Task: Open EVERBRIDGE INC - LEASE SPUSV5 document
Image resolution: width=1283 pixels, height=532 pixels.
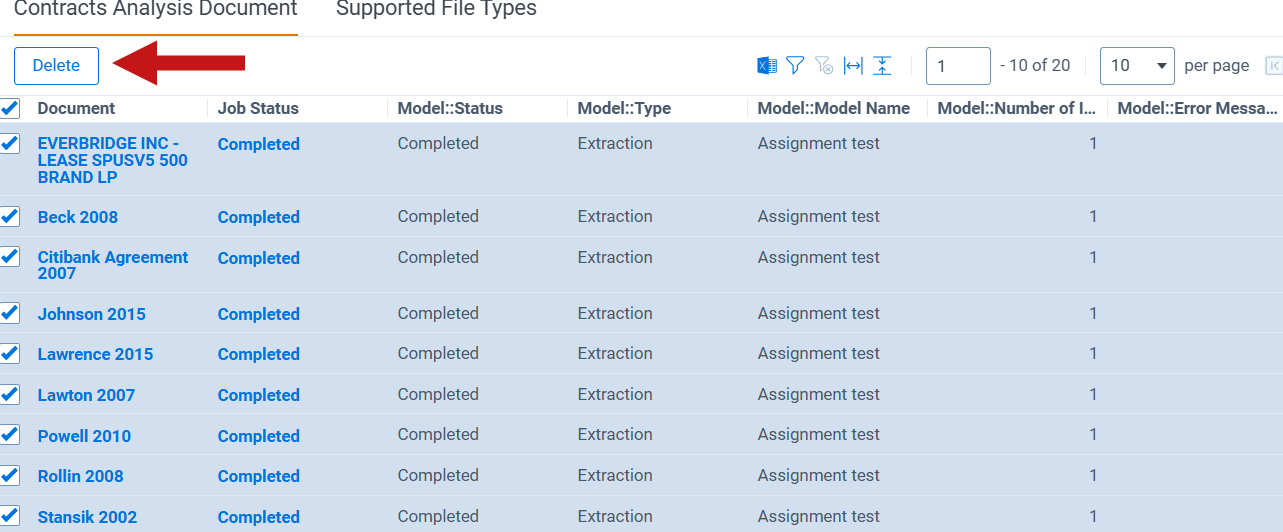Action: pos(113,161)
